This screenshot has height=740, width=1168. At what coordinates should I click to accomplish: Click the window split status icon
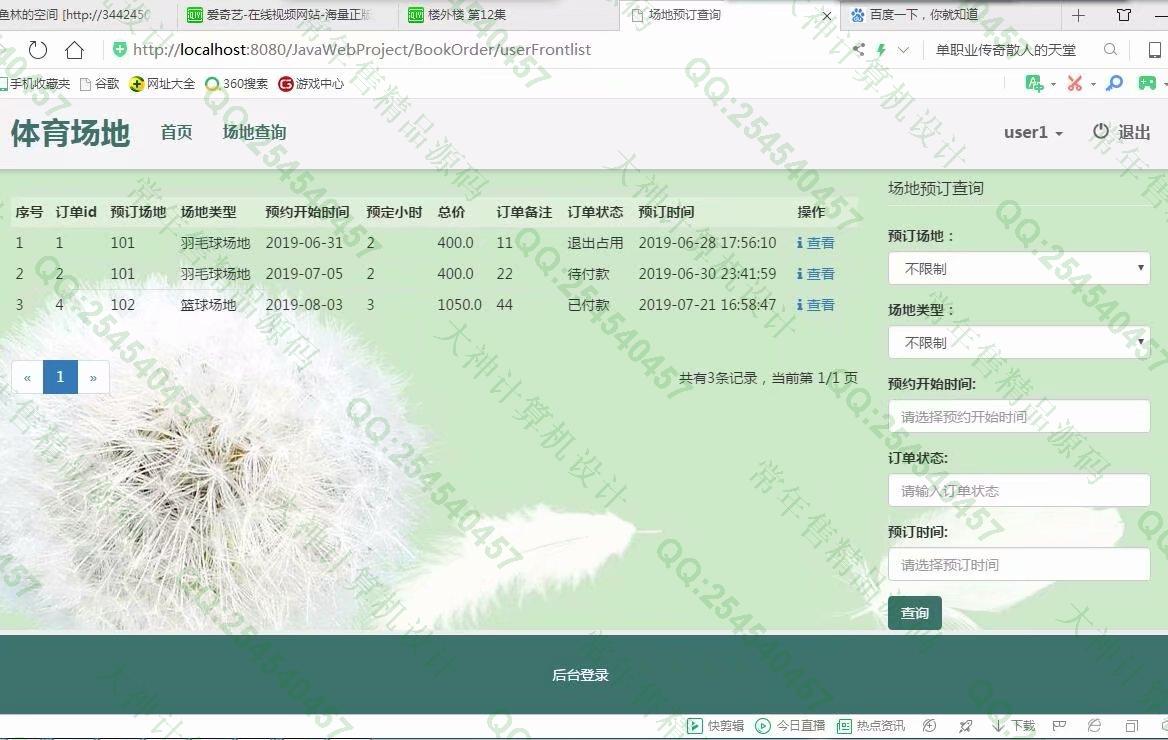click(1132, 726)
